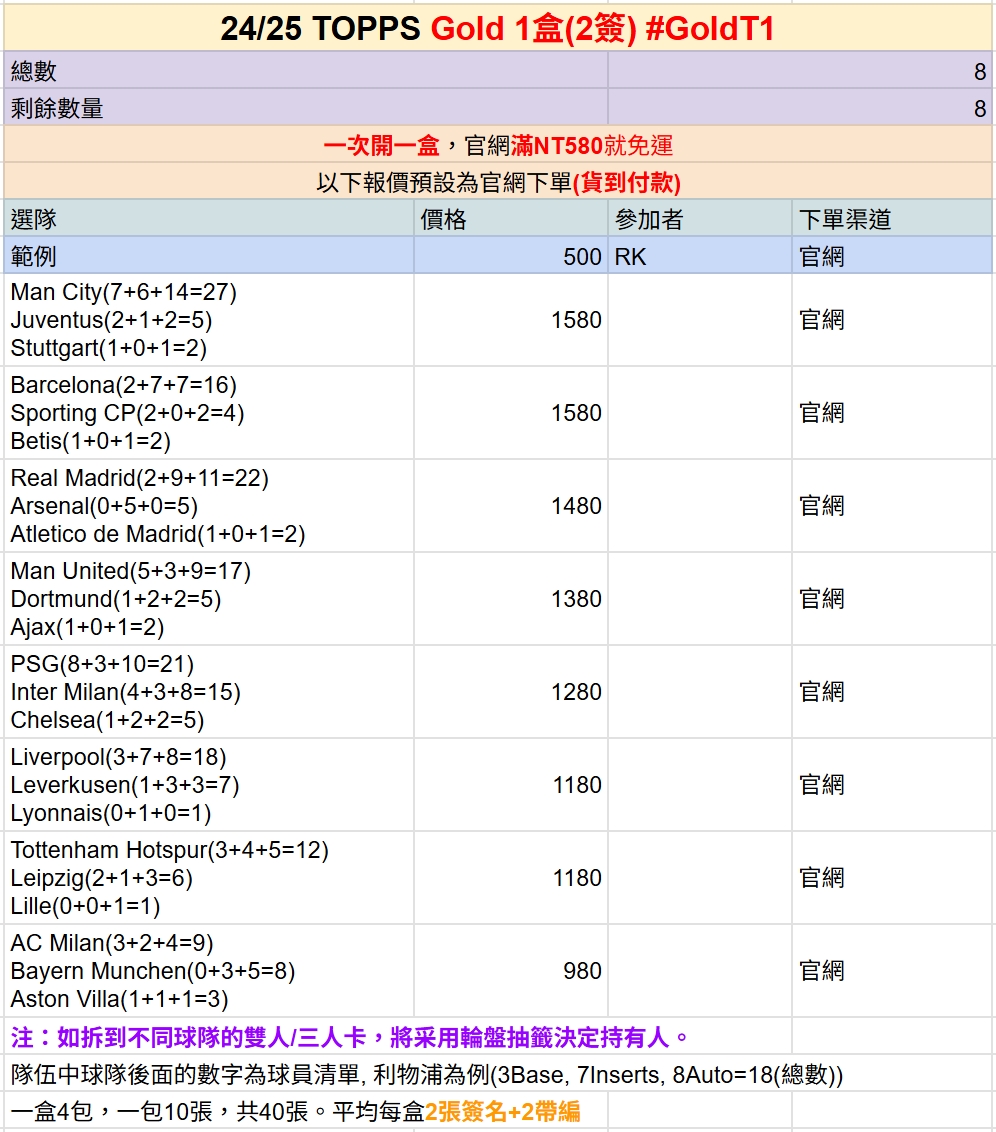Click 官網 in the Tottenham group row
996x1132 pixels.
pyautogui.click(x=892, y=878)
